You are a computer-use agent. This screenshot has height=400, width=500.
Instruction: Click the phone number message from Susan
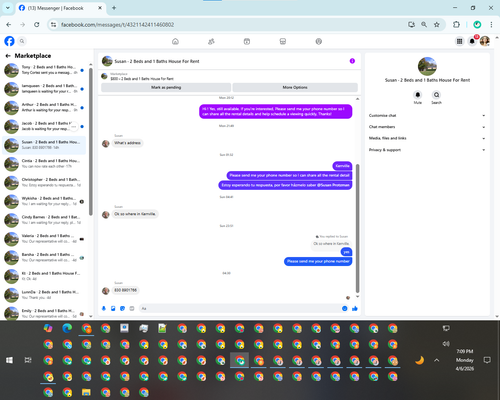[125, 290]
